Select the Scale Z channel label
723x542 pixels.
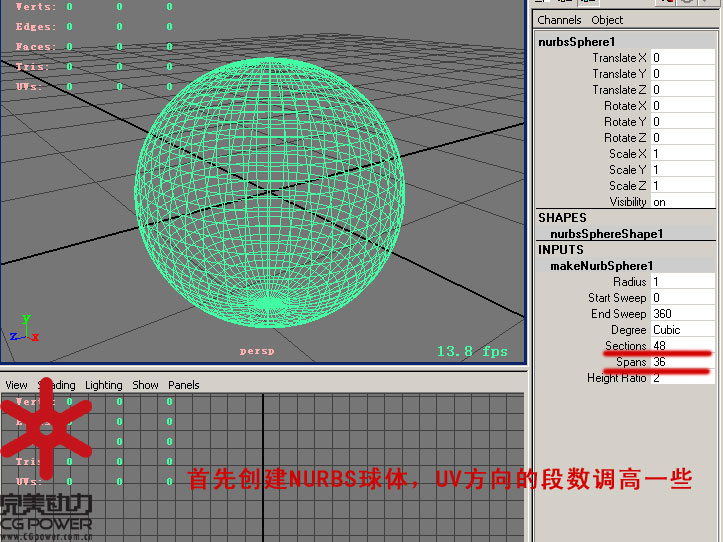pos(628,185)
